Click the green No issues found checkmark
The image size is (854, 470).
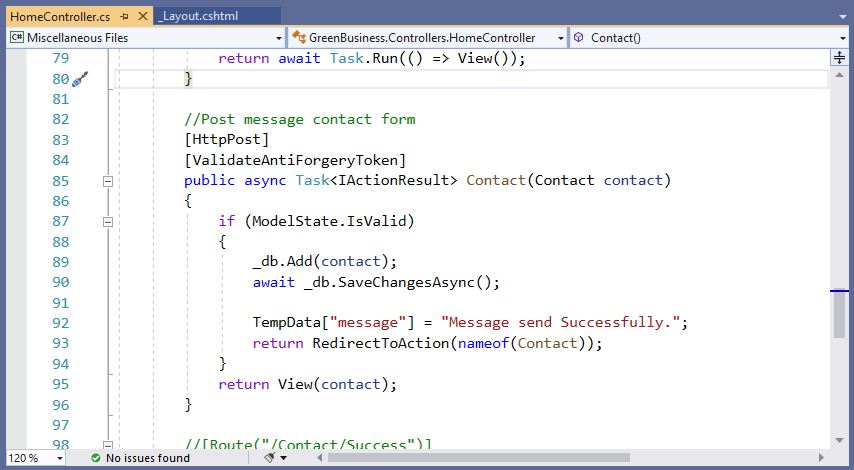point(95,458)
